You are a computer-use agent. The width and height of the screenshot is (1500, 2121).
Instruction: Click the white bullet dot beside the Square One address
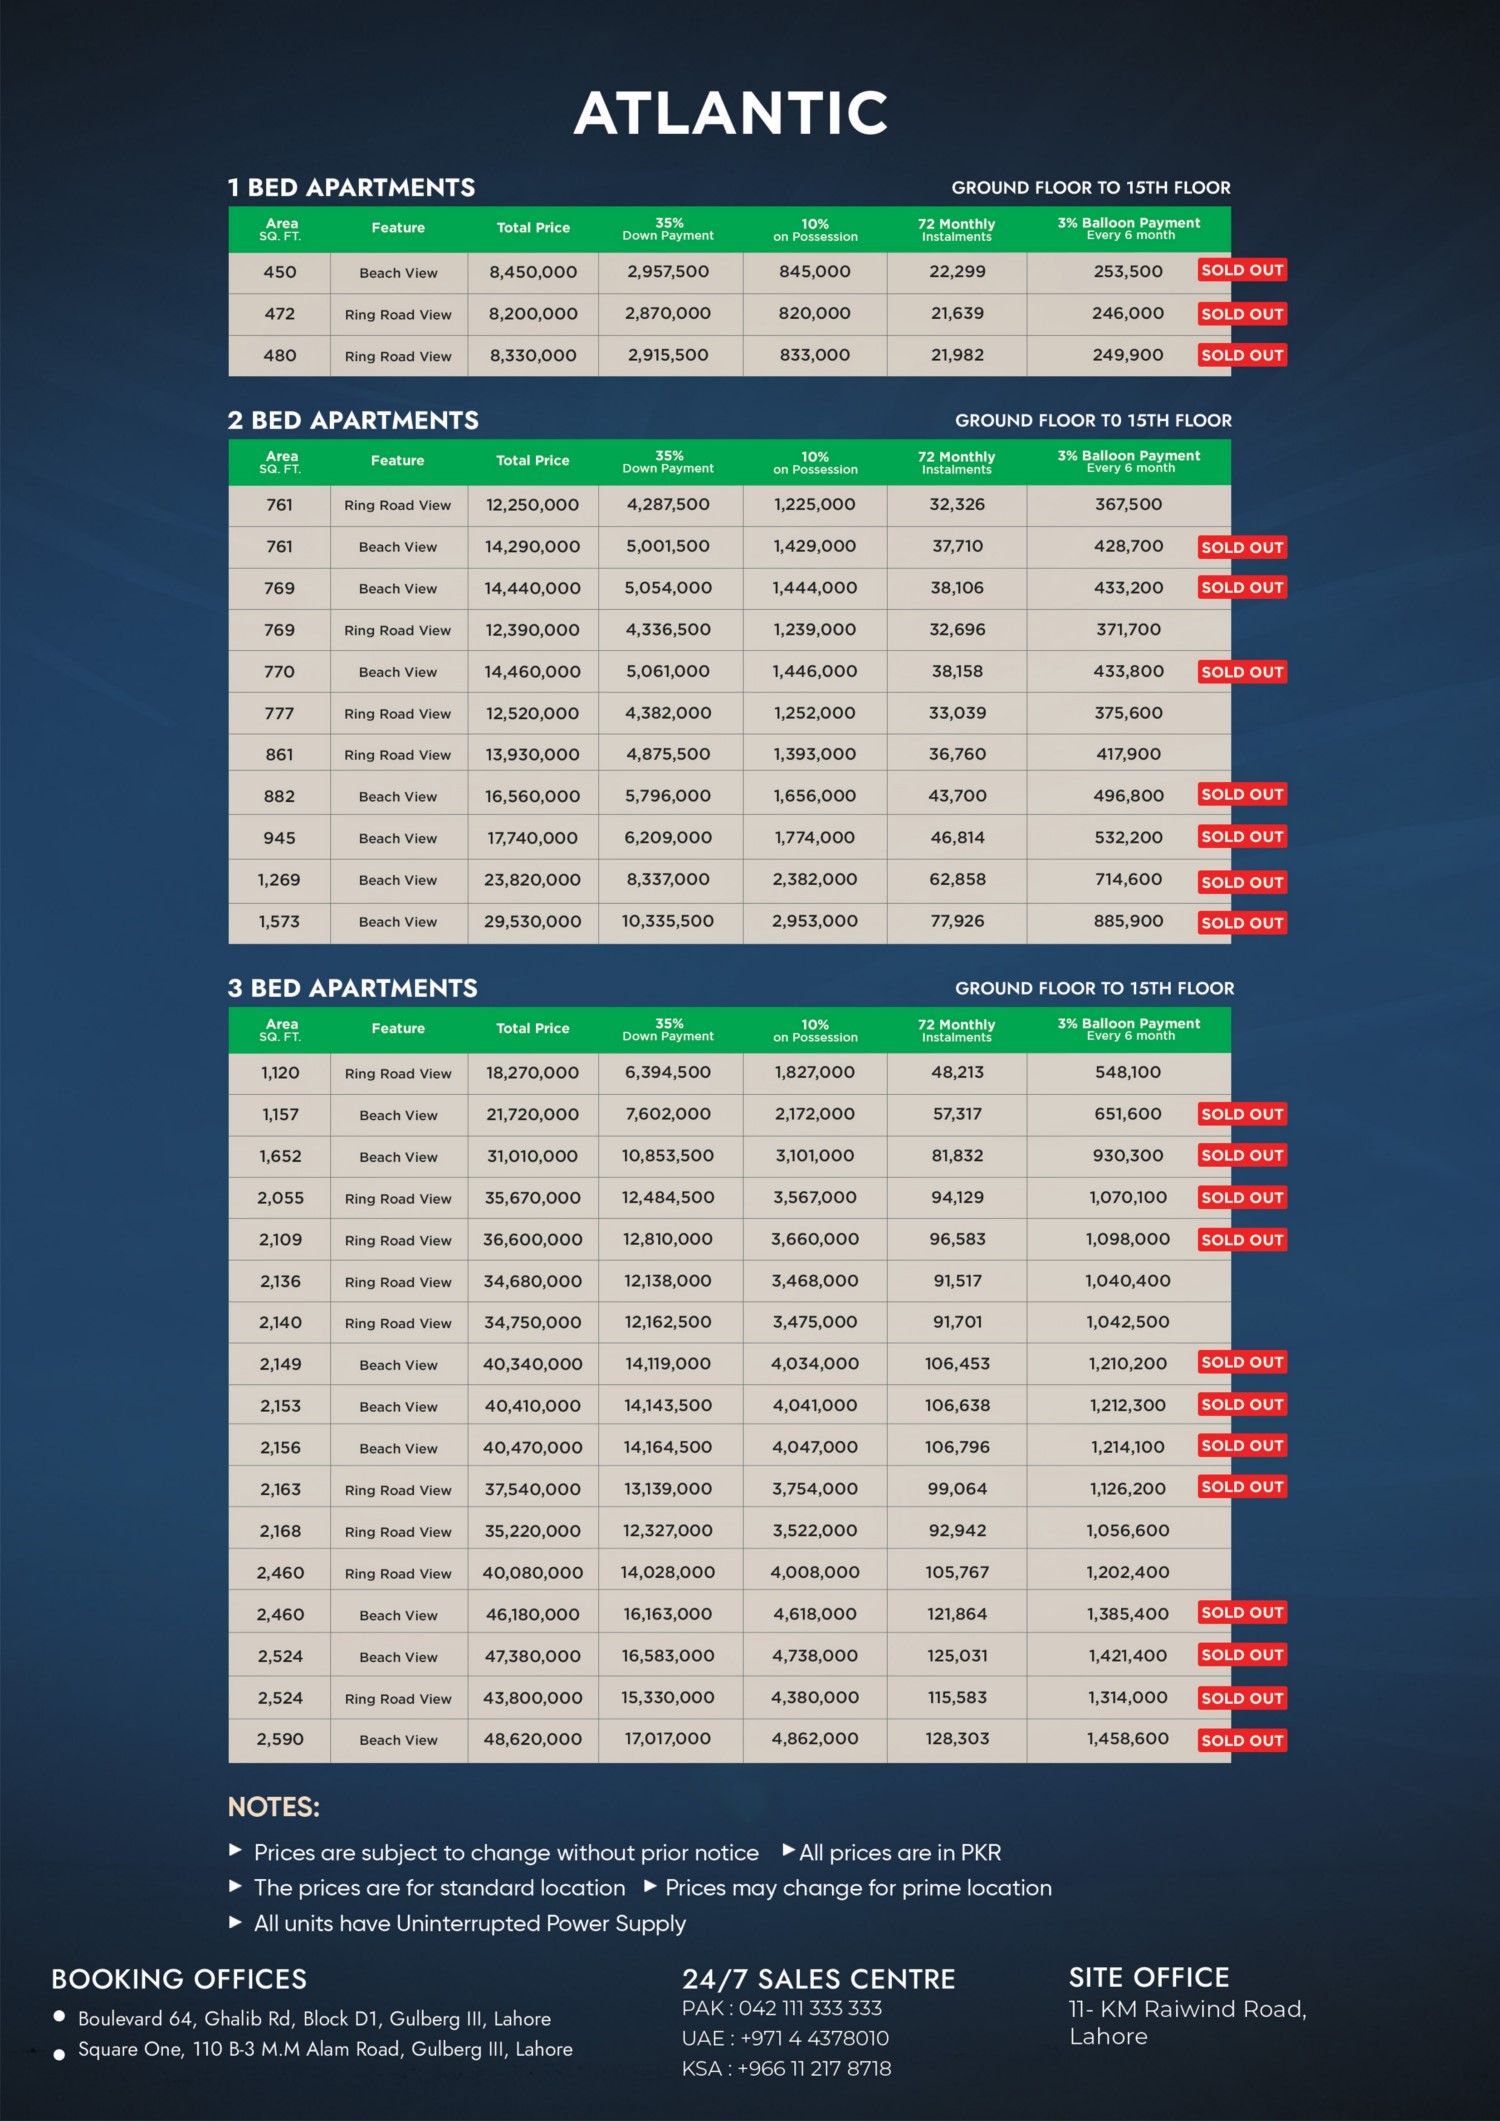pyautogui.click(x=59, y=2053)
